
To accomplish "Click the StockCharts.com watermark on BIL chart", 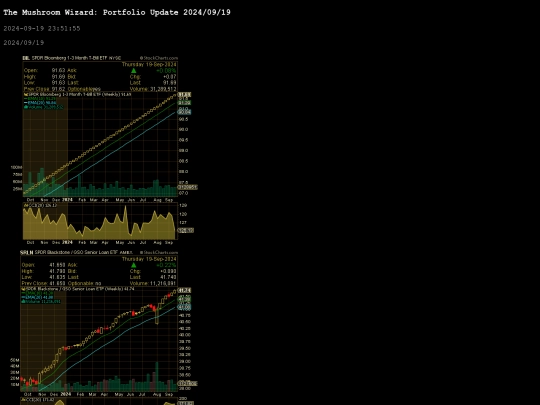I will tap(159, 58).
